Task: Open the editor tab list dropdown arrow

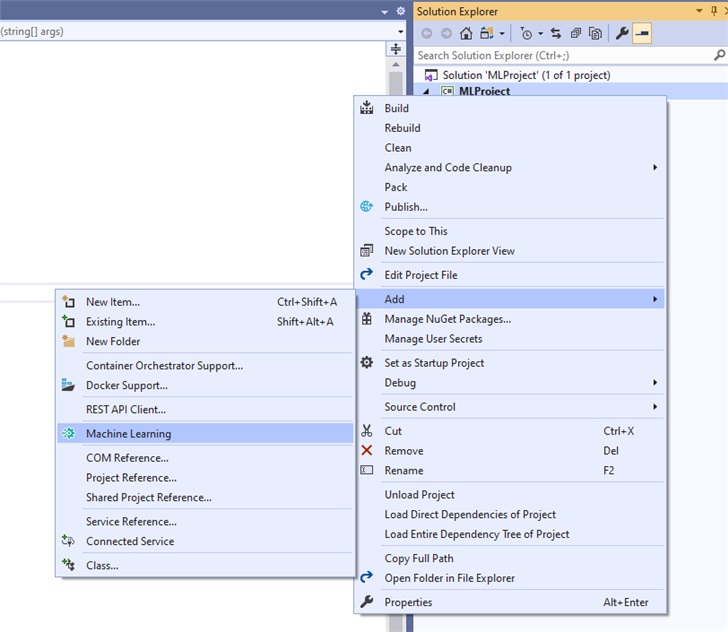Action: point(384,12)
